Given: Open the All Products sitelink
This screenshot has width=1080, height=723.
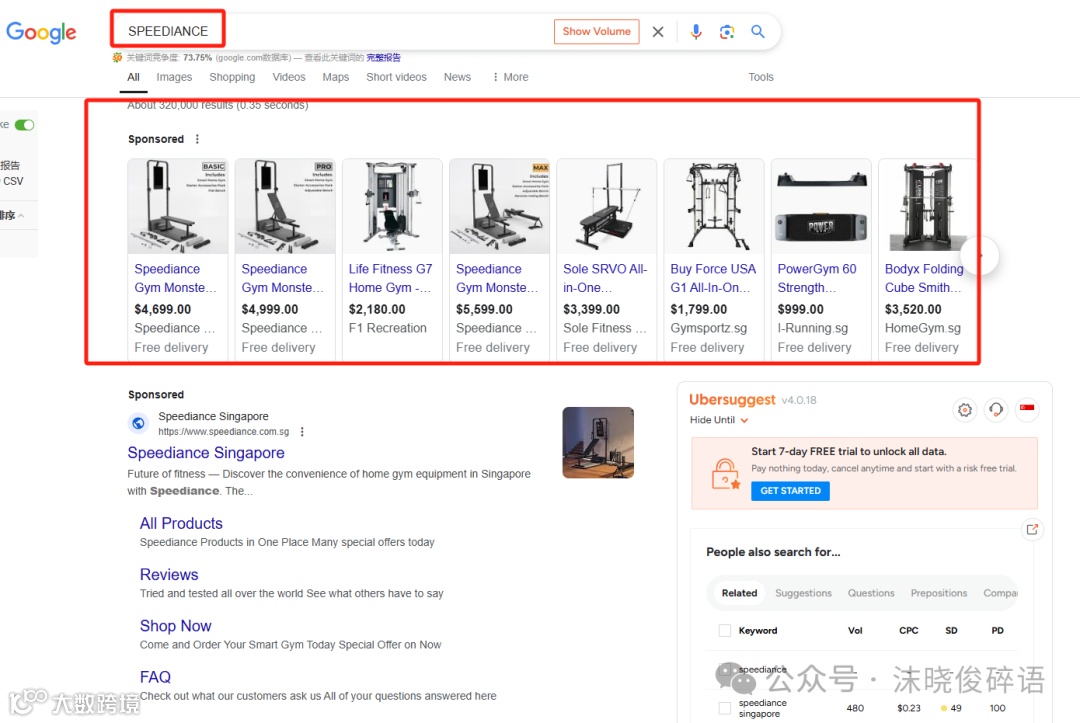Looking at the screenshot, I should 181,523.
